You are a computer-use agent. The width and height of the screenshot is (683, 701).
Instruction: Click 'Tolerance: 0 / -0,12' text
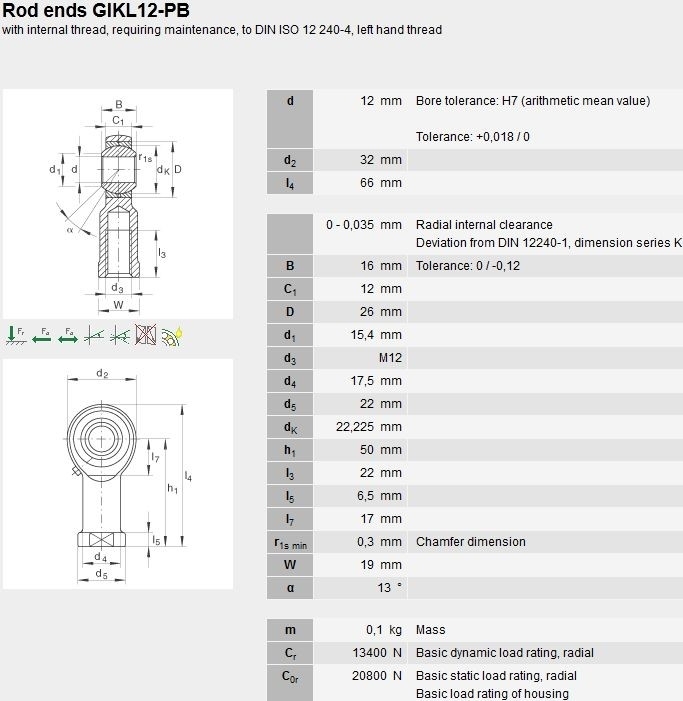468,266
